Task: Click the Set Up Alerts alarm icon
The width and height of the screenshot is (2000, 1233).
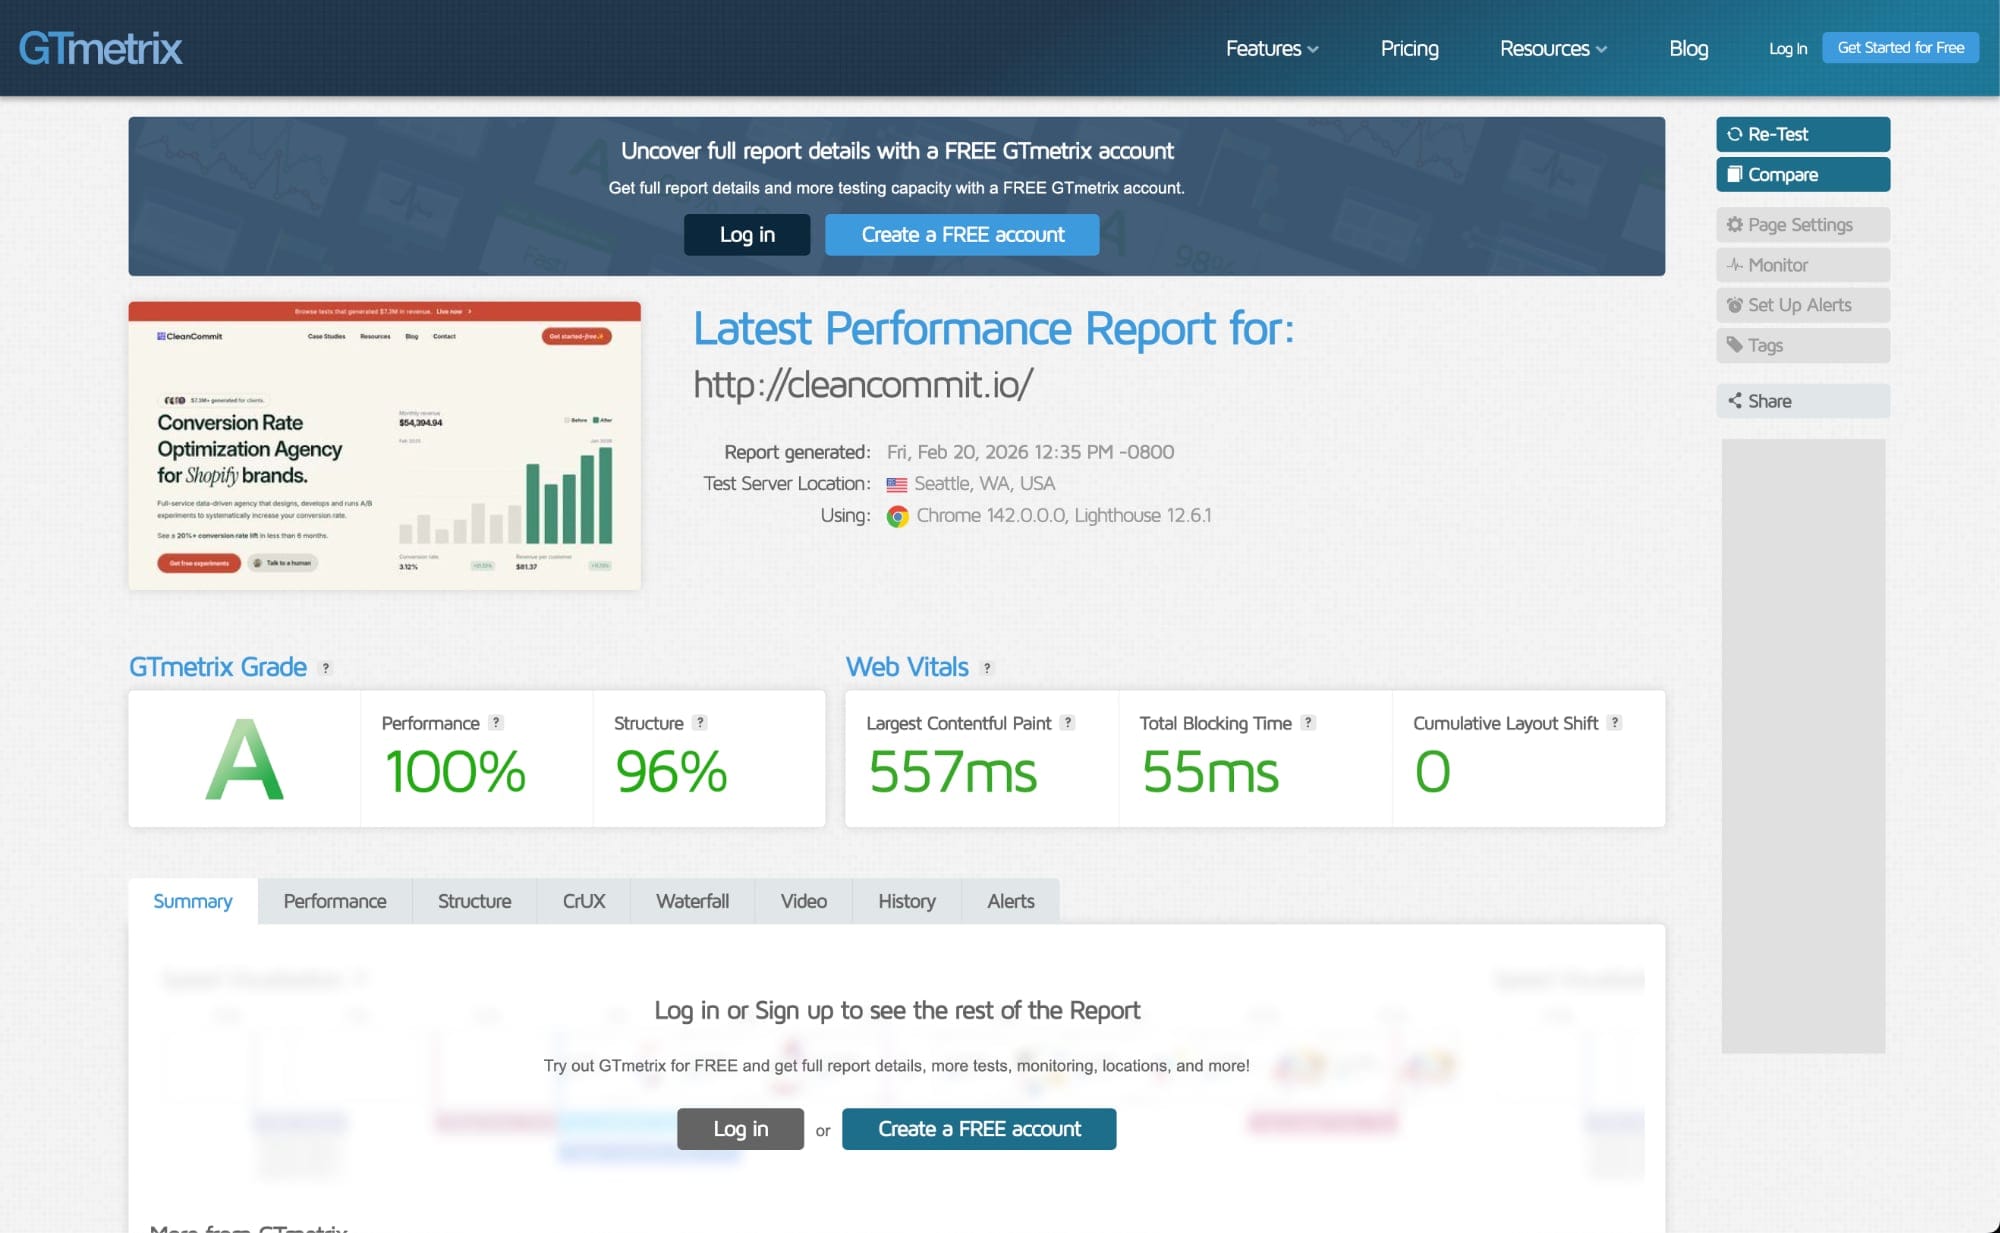Action: 1736,305
